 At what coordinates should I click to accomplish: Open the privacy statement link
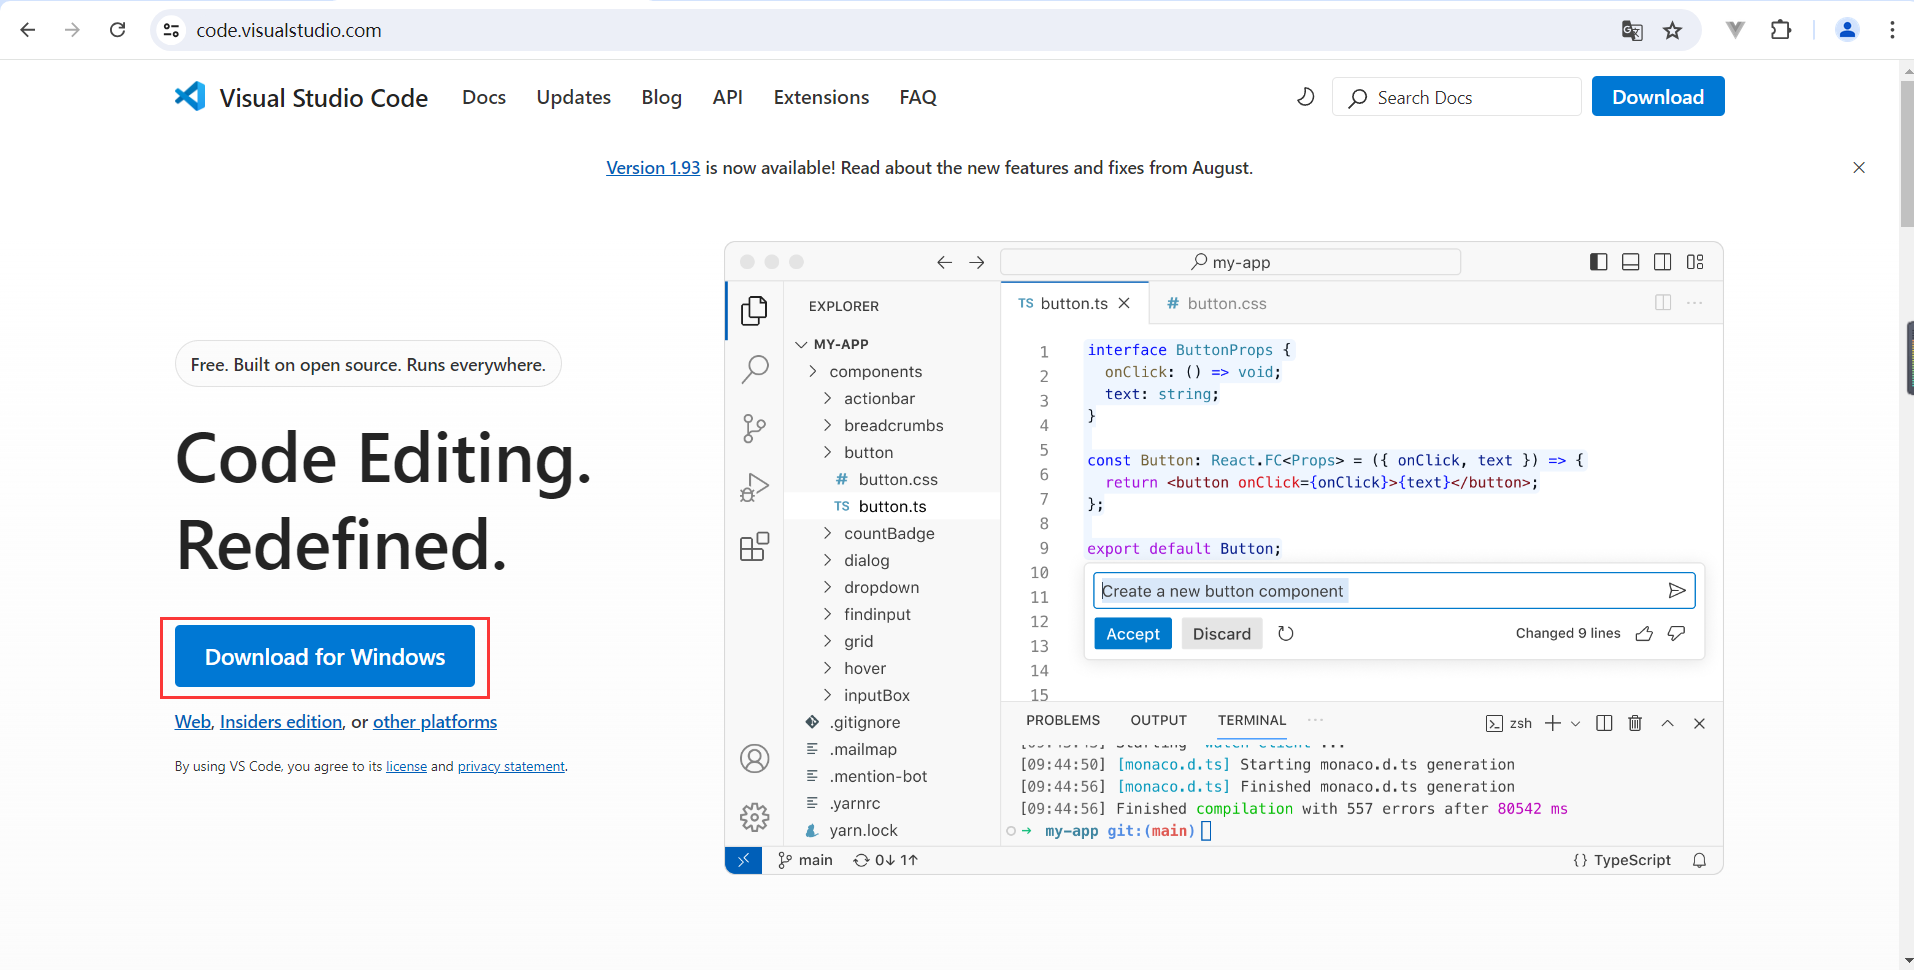click(x=511, y=767)
